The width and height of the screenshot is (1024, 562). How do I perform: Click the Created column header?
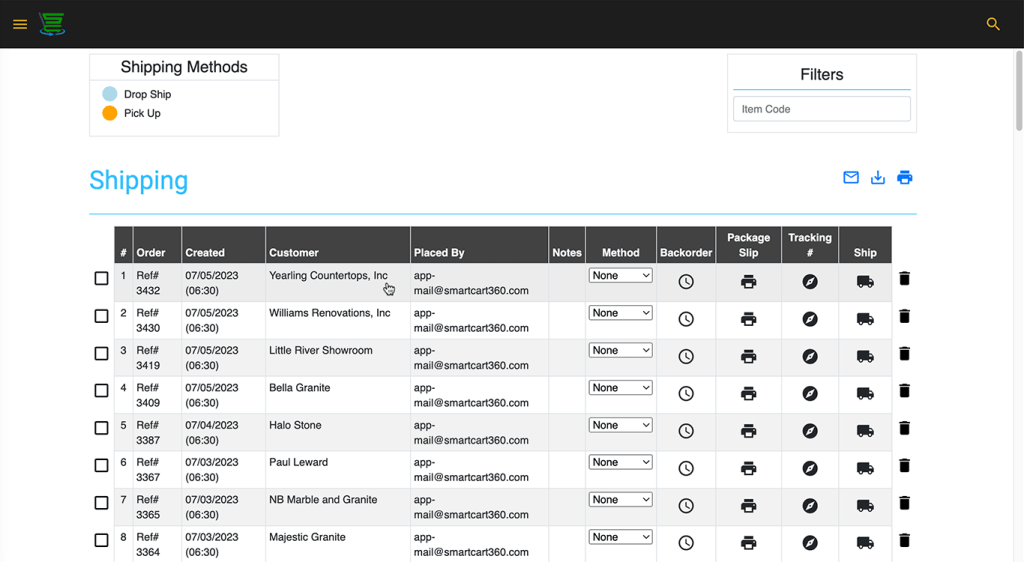(205, 253)
